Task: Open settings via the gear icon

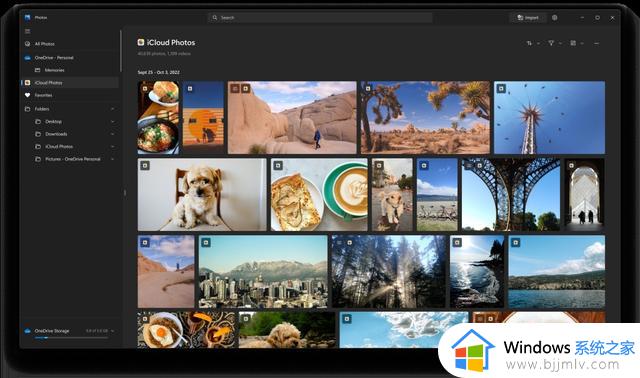Action: coord(554,18)
